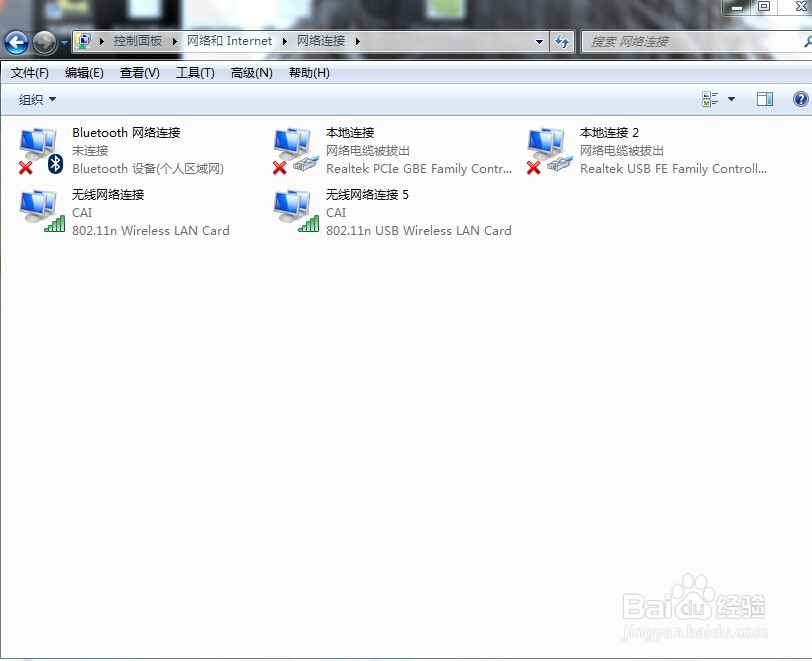Click the 本地连接 2 name label
812x661 pixels.
[x=609, y=133]
